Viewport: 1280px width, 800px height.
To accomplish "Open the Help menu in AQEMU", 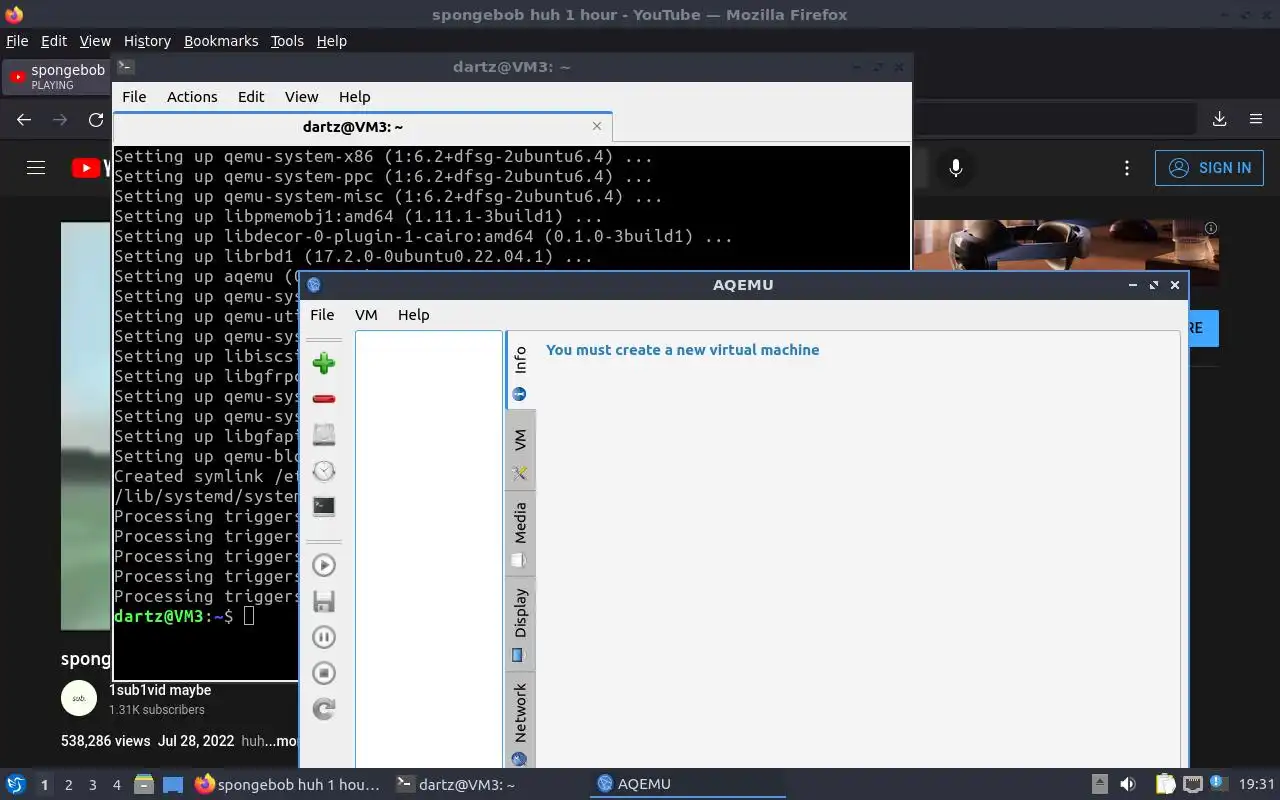I will click(413, 314).
